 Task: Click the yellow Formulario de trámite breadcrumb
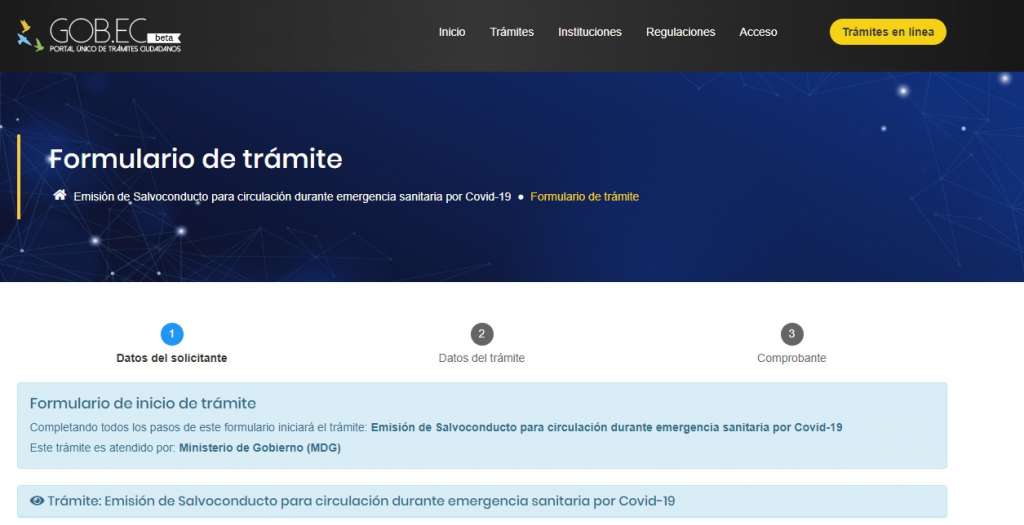(584, 197)
